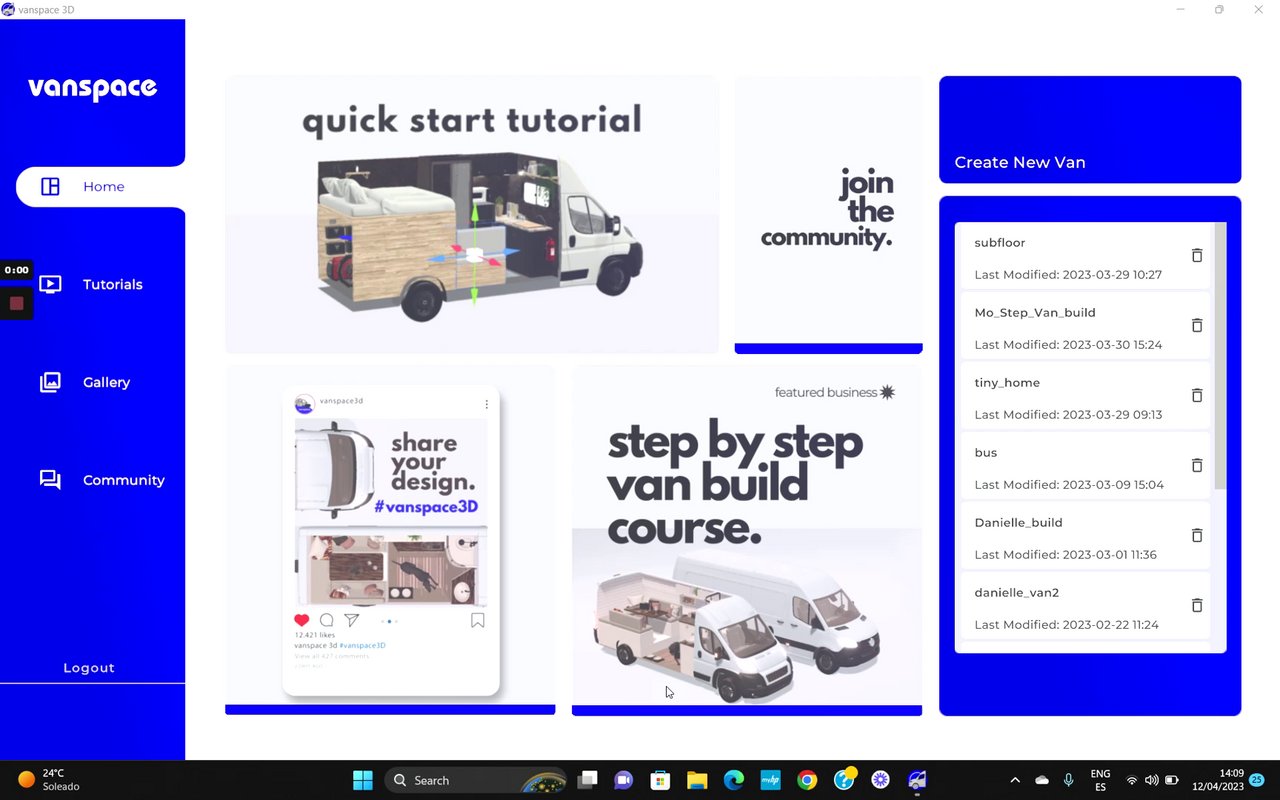The width and height of the screenshot is (1280, 800).
Task: Open the quick start tutorial card
Action: tap(472, 215)
